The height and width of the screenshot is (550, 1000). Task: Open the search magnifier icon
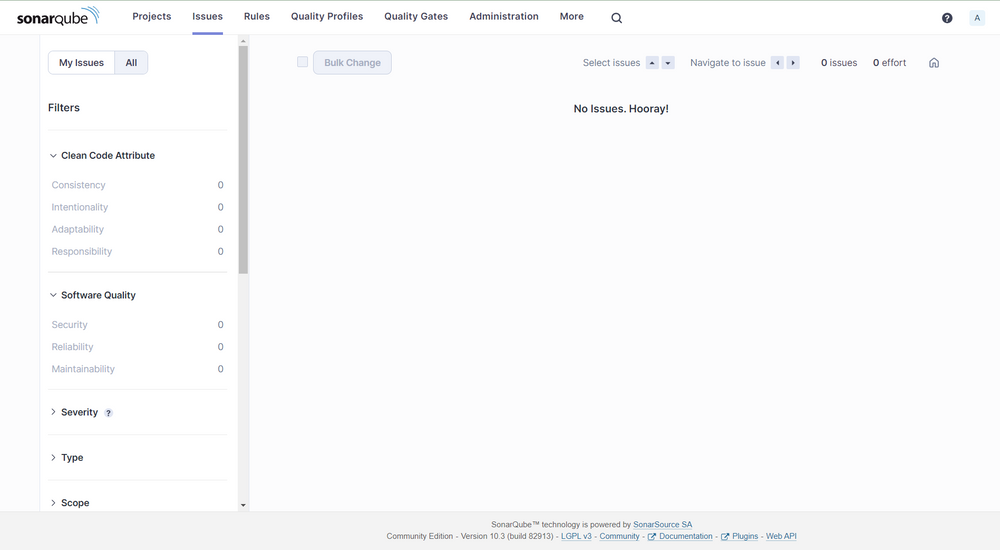pyautogui.click(x=616, y=18)
